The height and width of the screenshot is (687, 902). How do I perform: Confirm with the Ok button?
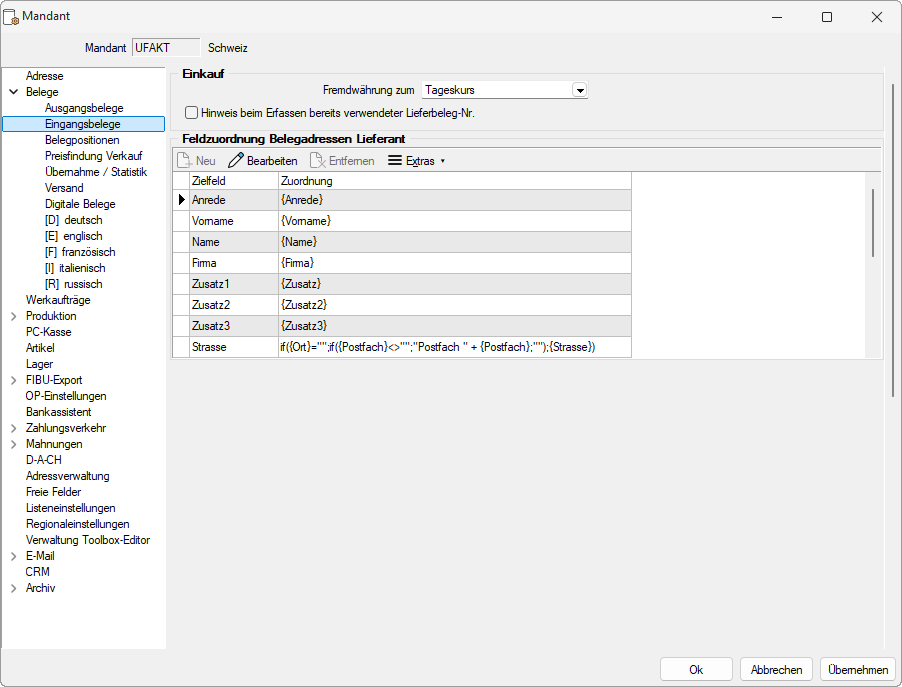[x=696, y=670]
